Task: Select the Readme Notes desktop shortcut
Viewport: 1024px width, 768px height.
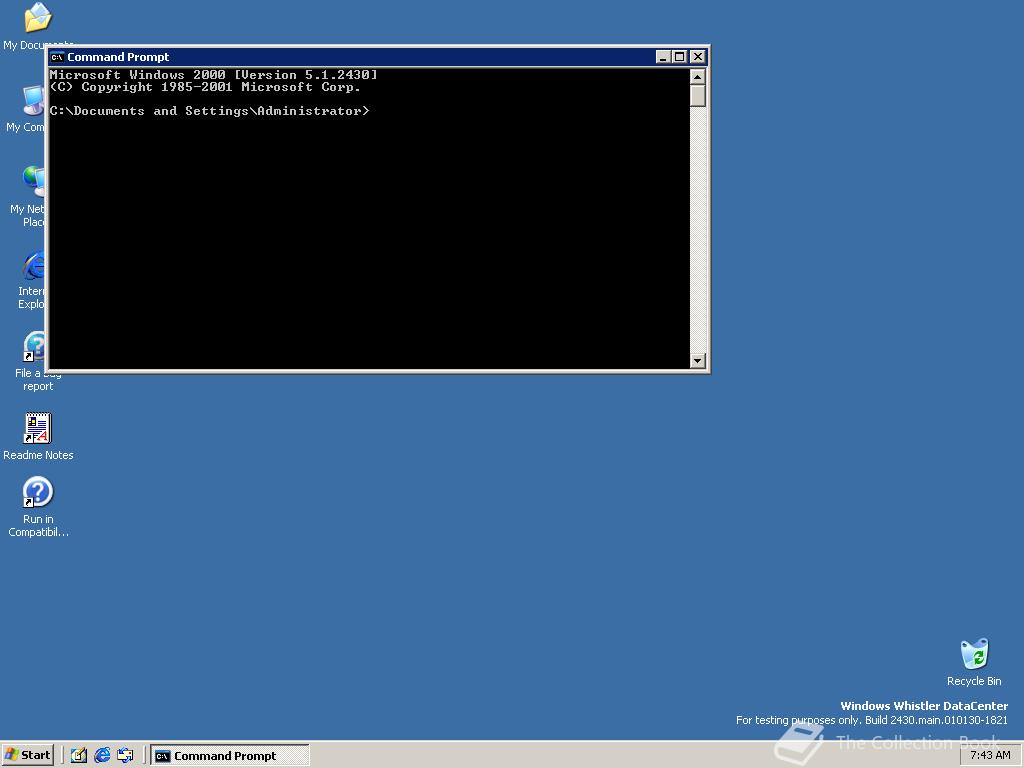Action: pos(38,428)
